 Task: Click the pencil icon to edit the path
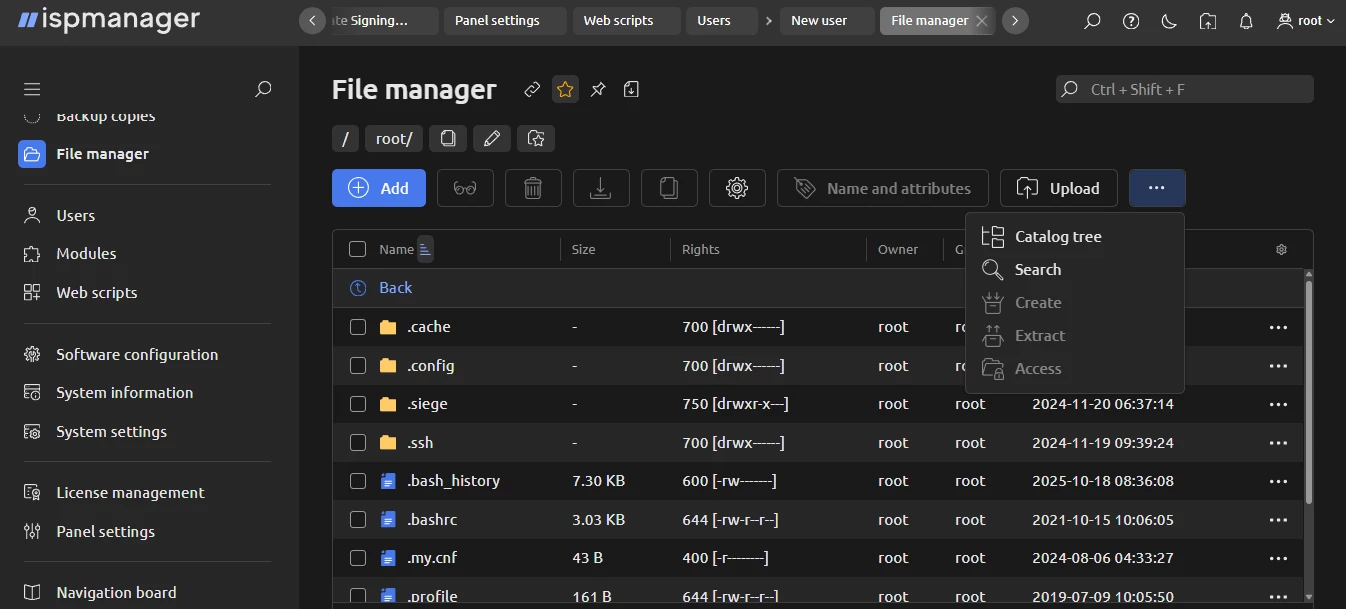pyautogui.click(x=492, y=138)
